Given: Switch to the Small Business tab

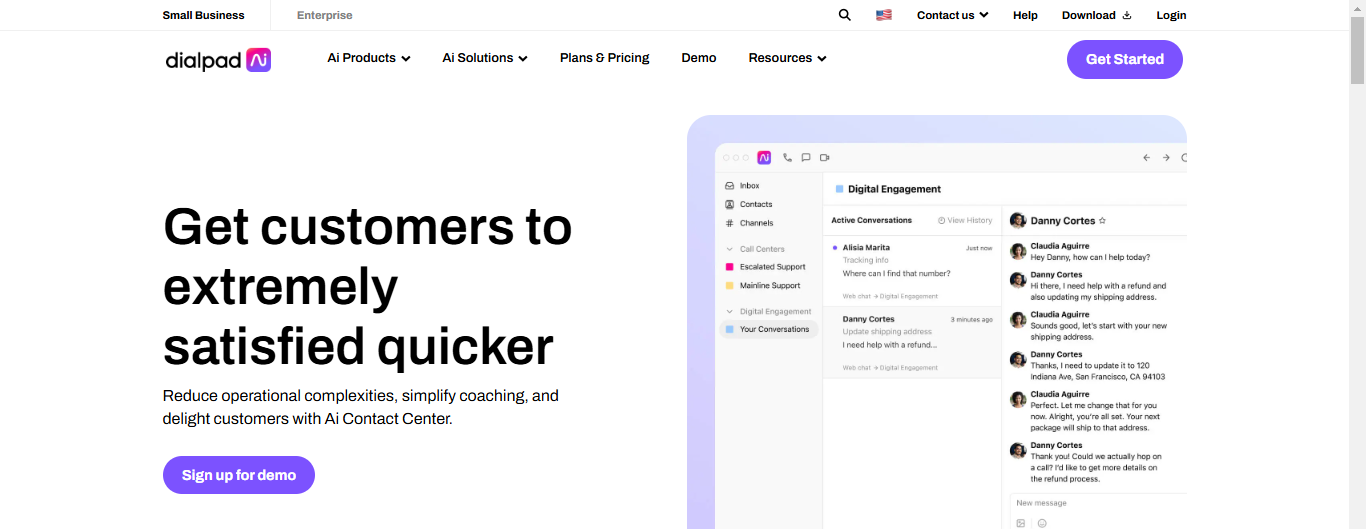Looking at the screenshot, I should [x=204, y=15].
